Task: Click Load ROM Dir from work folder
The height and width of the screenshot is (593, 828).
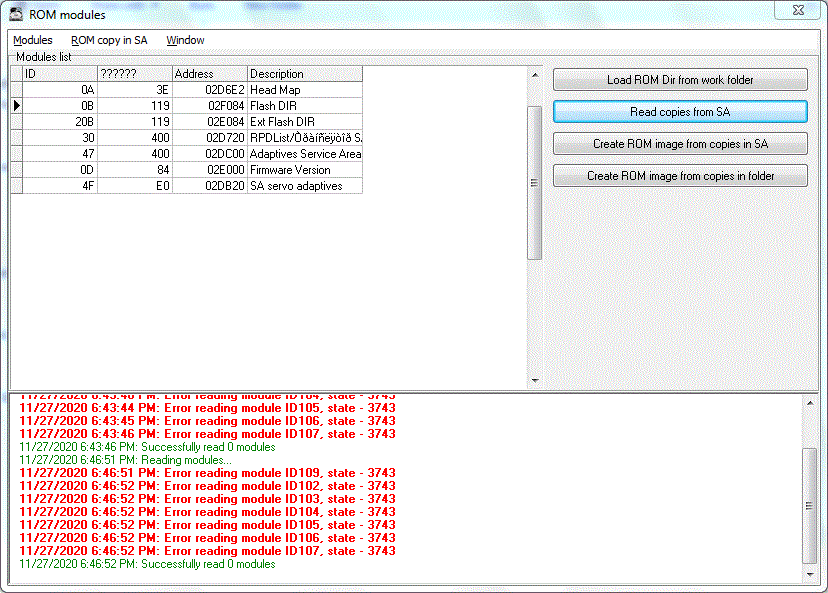Action: coord(680,80)
